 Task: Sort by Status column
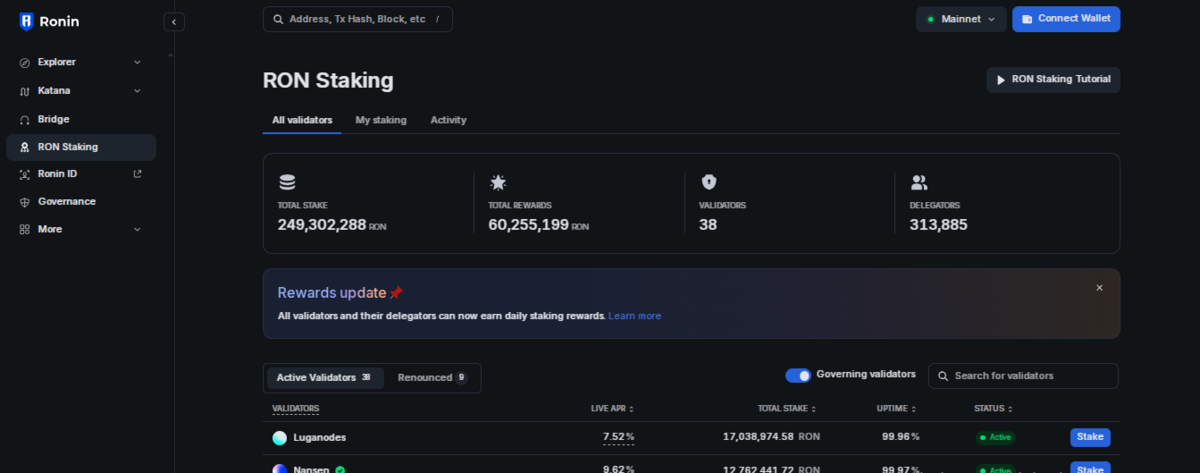pos(994,409)
